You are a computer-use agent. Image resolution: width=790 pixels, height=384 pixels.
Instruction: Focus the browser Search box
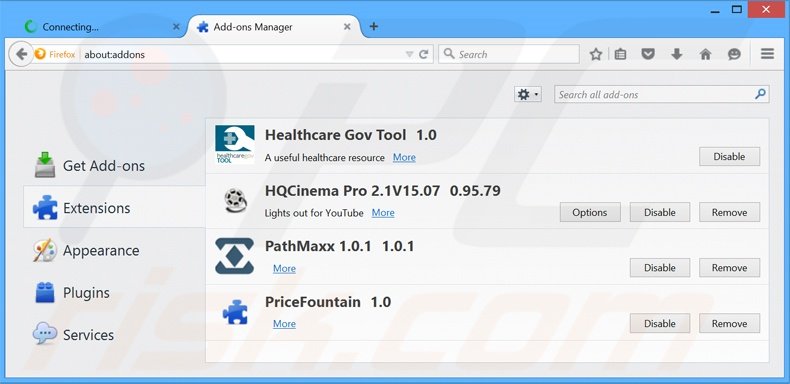pyautogui.click(x=509, y=54)
